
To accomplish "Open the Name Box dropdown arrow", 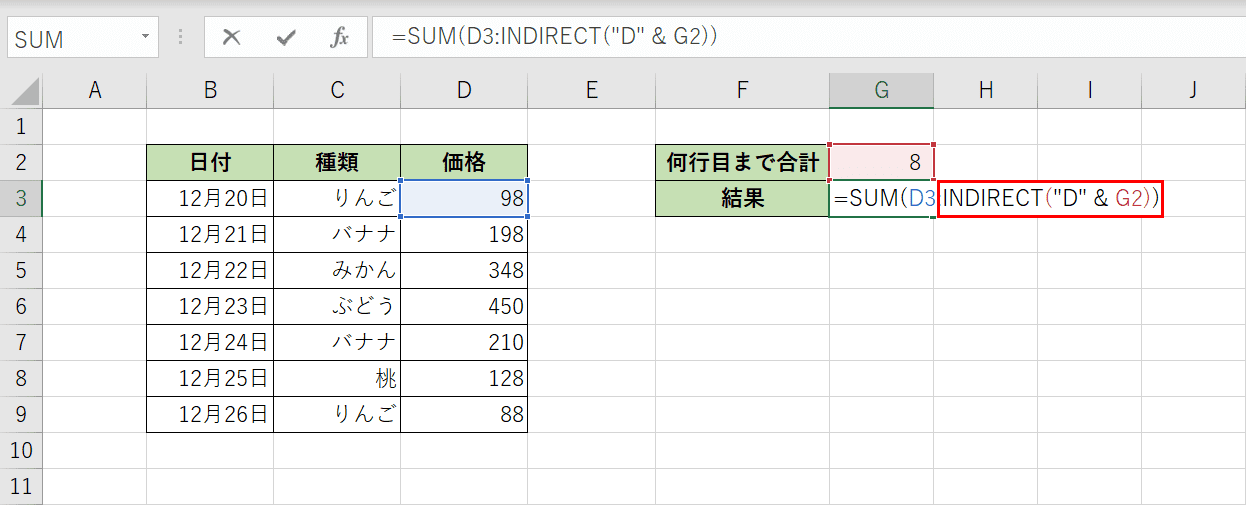I will [146, 37].
